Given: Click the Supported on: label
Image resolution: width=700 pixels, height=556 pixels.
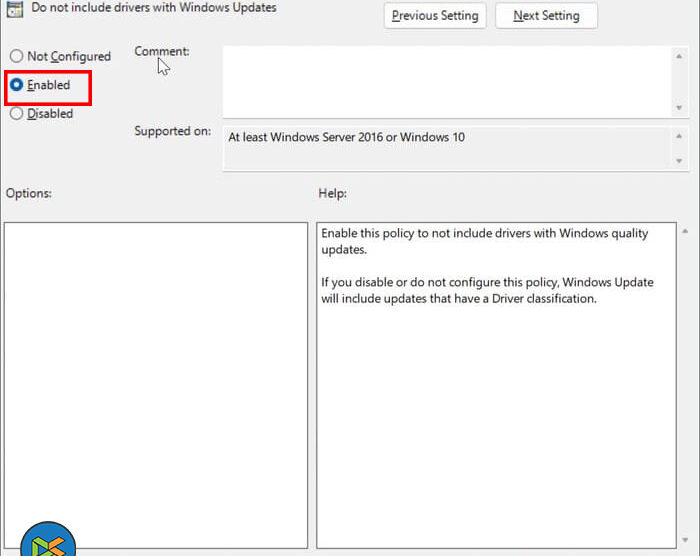Looking at the screenshot, I should point(173,131).
